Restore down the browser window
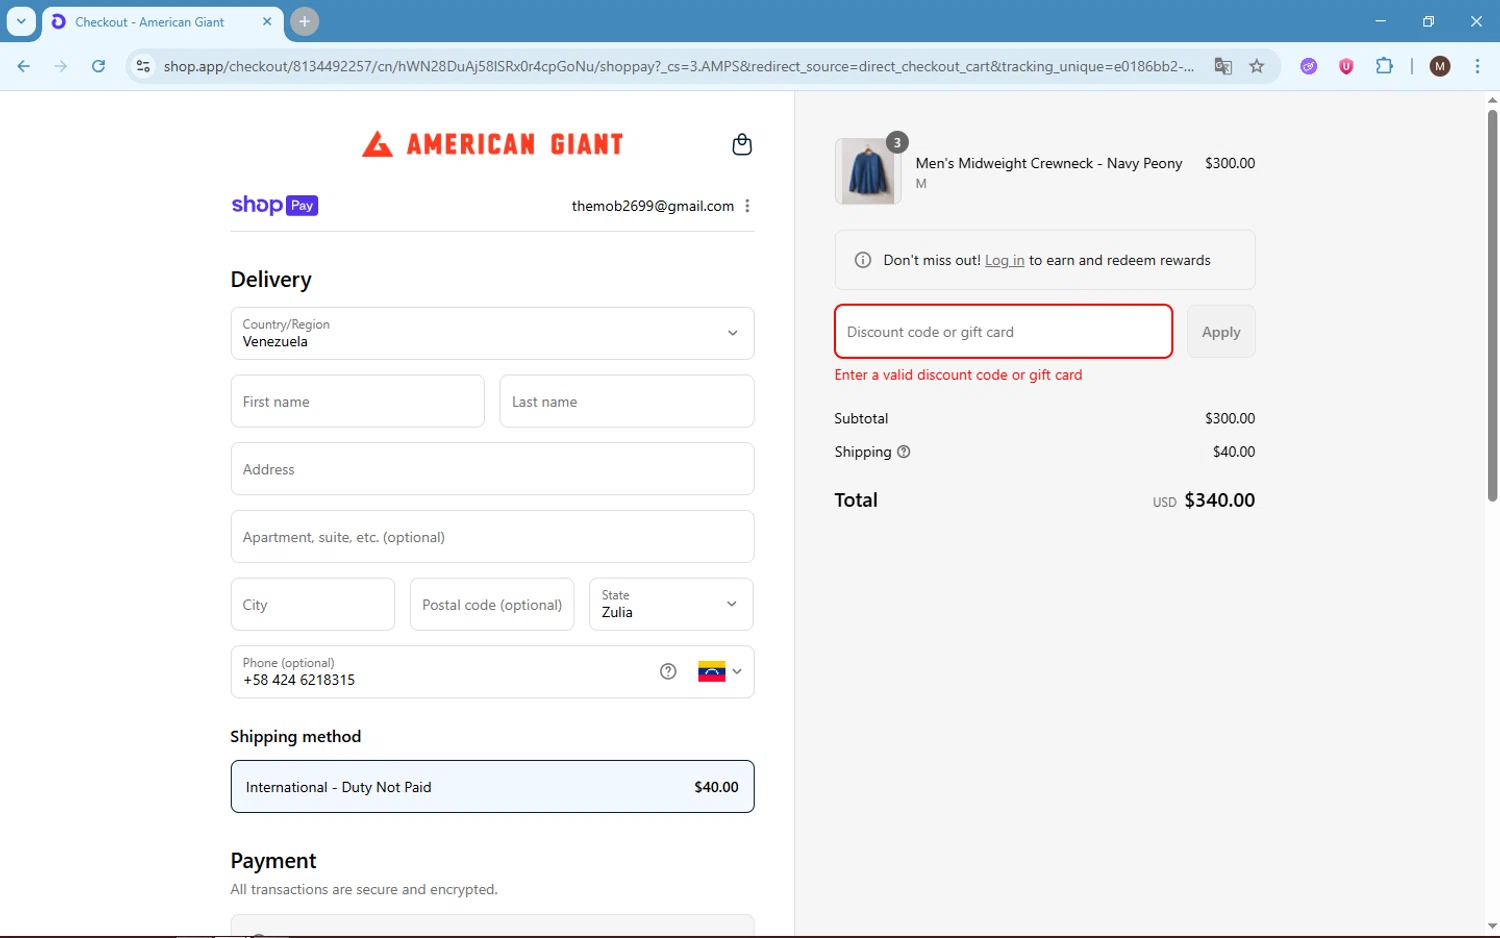The height and width of the screenshot is (938, 1500). click(x=1428, y=21)
